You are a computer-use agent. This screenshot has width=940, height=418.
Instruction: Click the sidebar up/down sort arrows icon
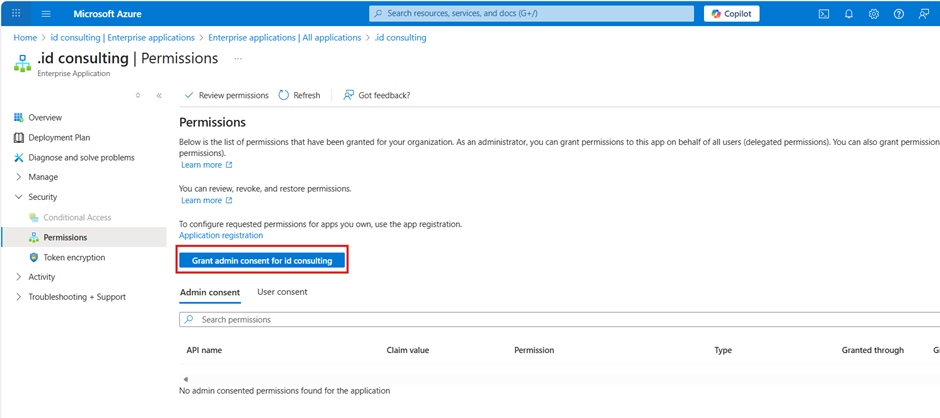tap(138, 95)
